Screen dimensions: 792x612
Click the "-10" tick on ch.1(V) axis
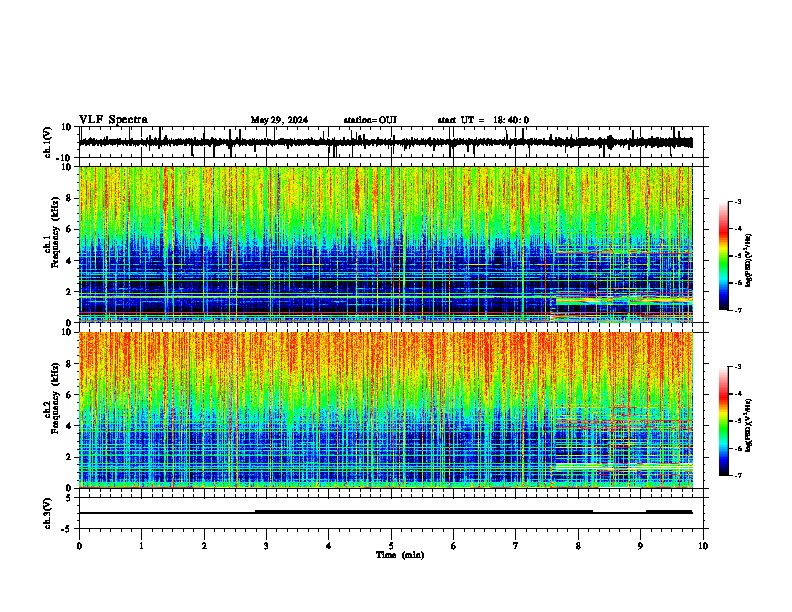65,158
